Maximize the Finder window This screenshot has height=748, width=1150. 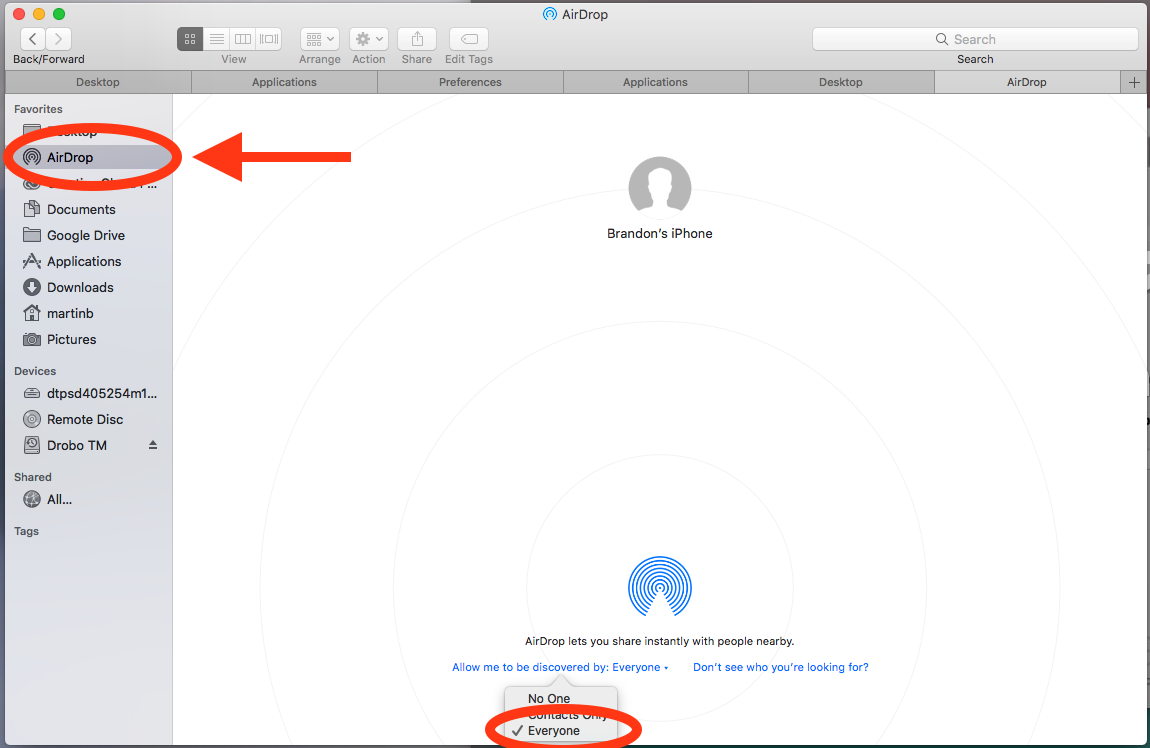[59, 14]
